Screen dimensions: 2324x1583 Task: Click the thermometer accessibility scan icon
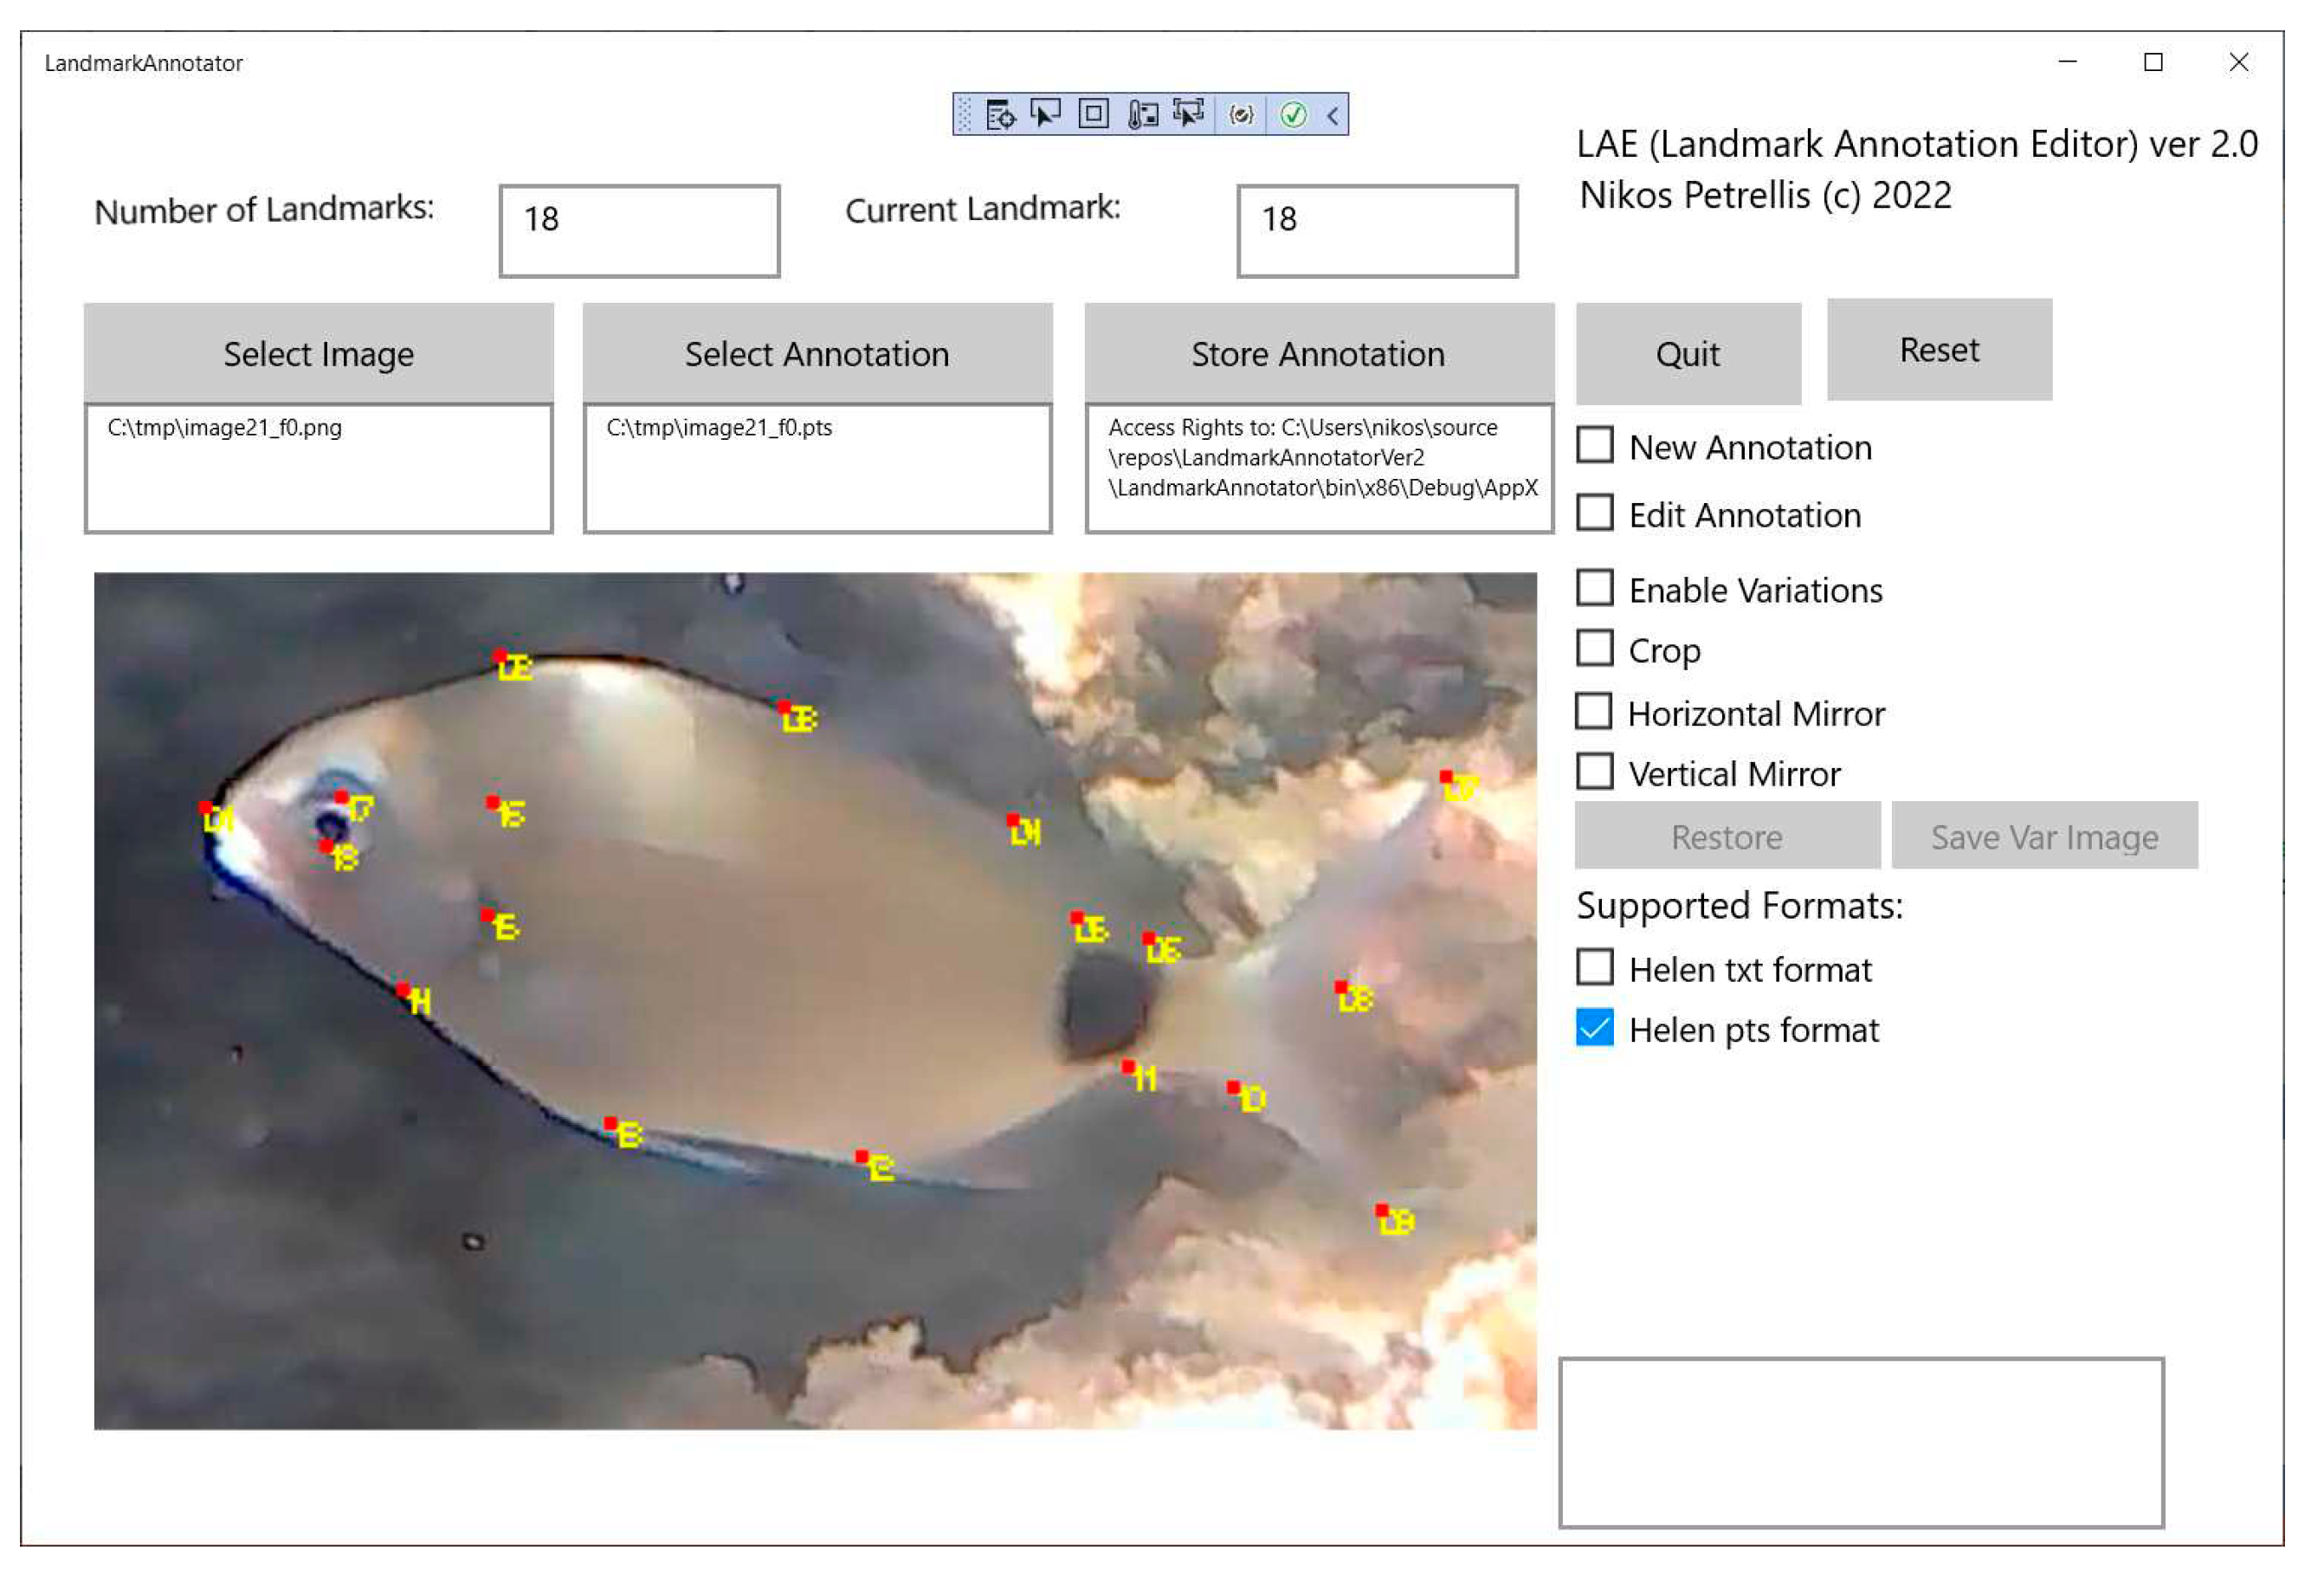pyautogui.click(x=1143, y=115)
